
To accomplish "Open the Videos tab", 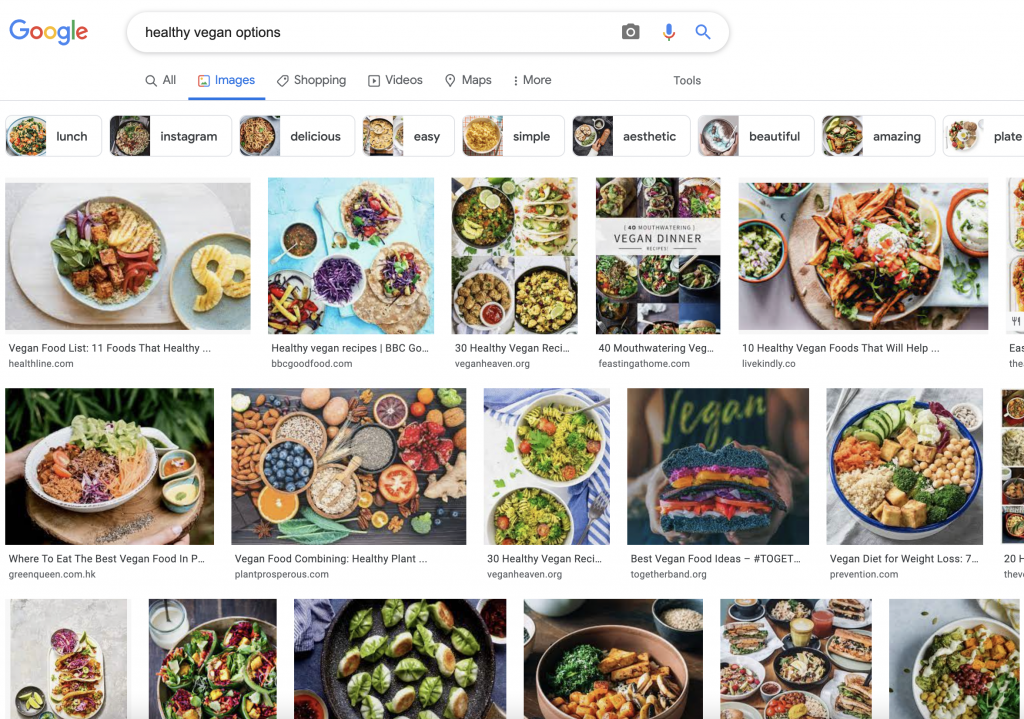I will pyautogui.click(x=395, y=80).
